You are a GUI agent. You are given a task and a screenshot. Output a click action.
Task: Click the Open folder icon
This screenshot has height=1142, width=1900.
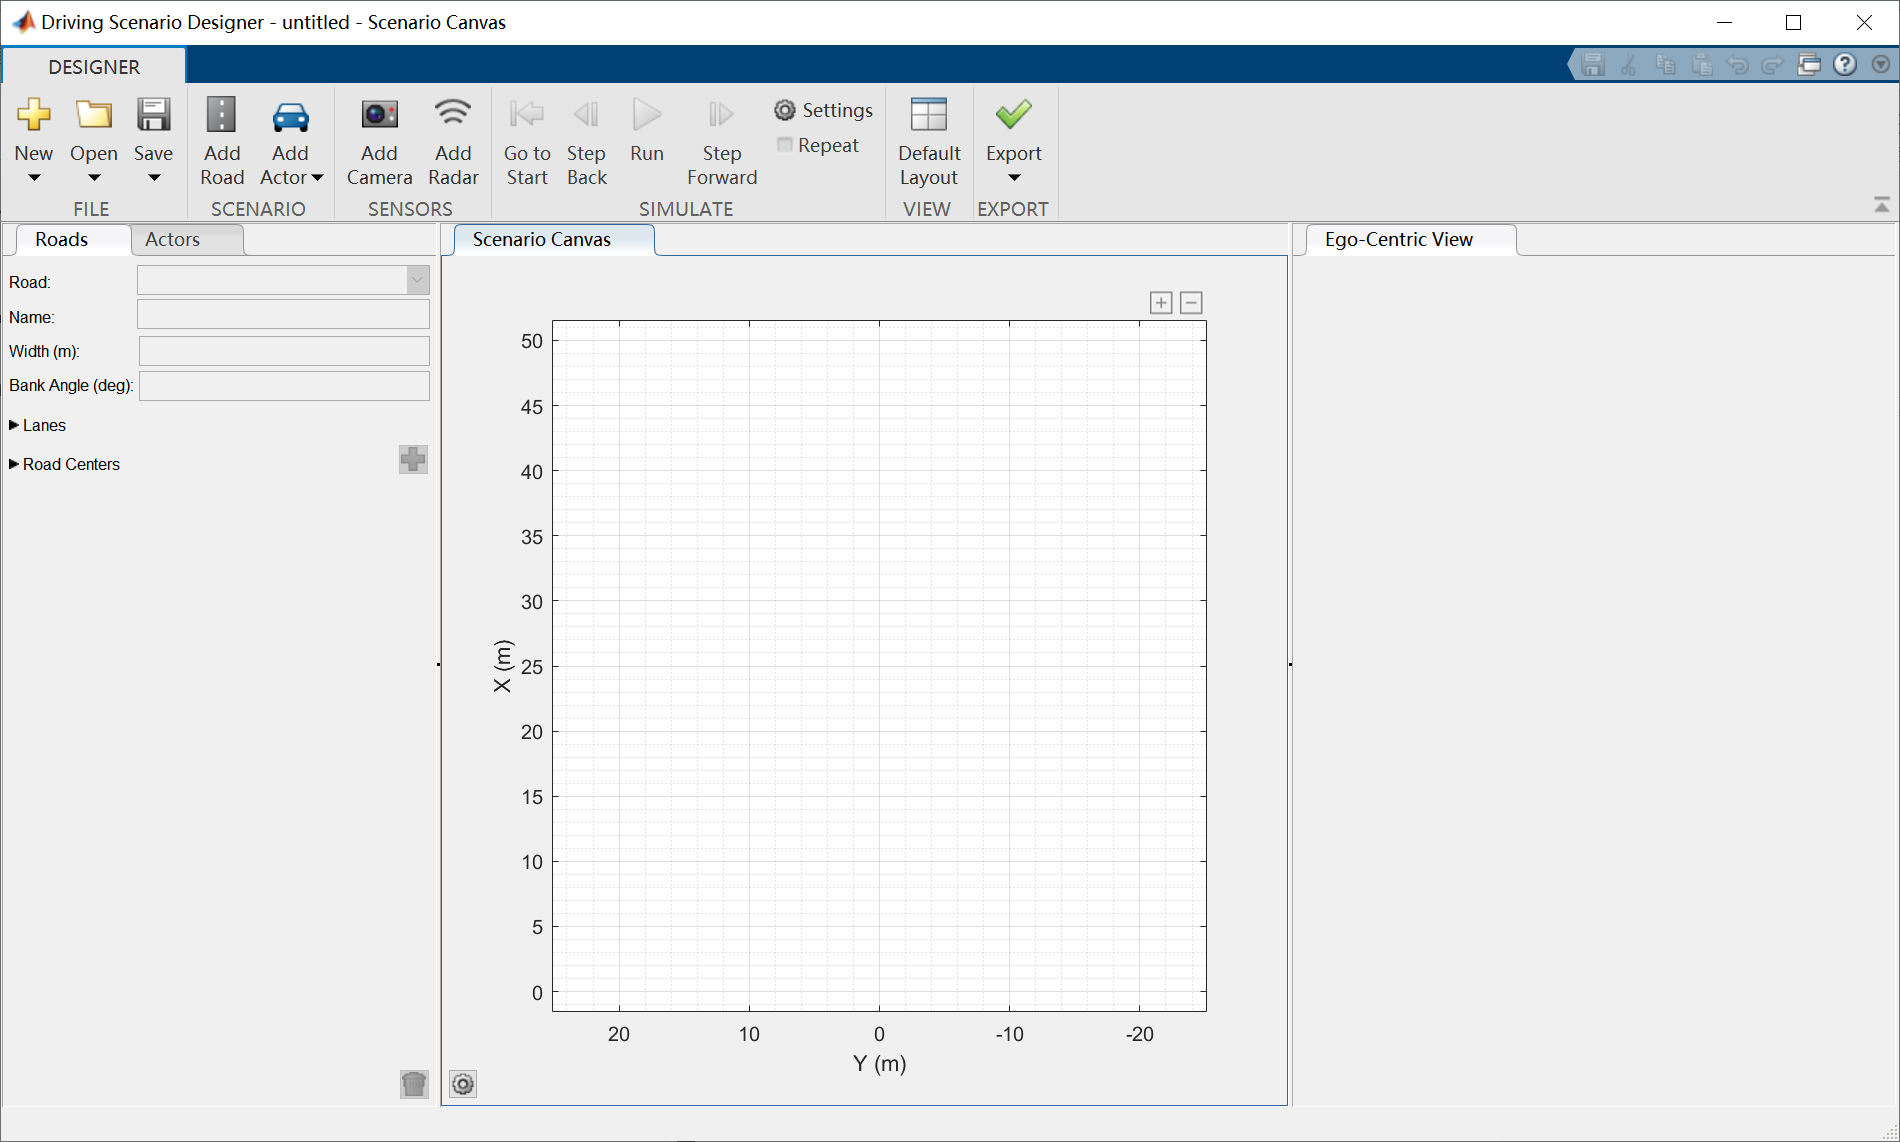tap(94, 115)
